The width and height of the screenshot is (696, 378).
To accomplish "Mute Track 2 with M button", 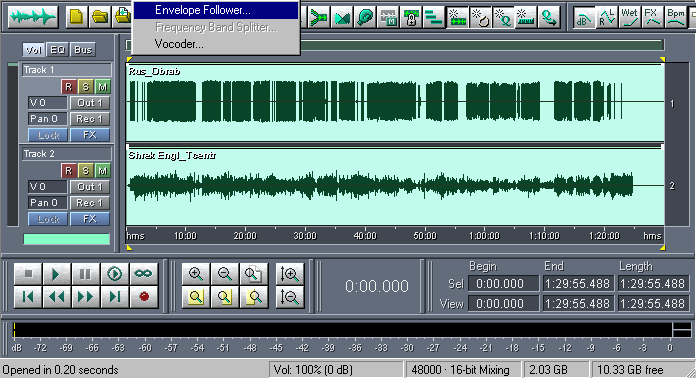I will [x=103, y=170].
